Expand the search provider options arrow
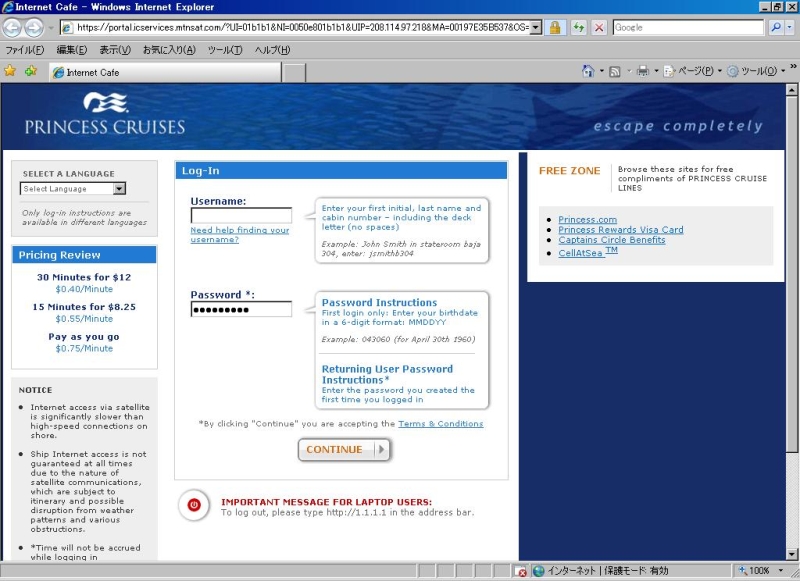 (790, 28)
